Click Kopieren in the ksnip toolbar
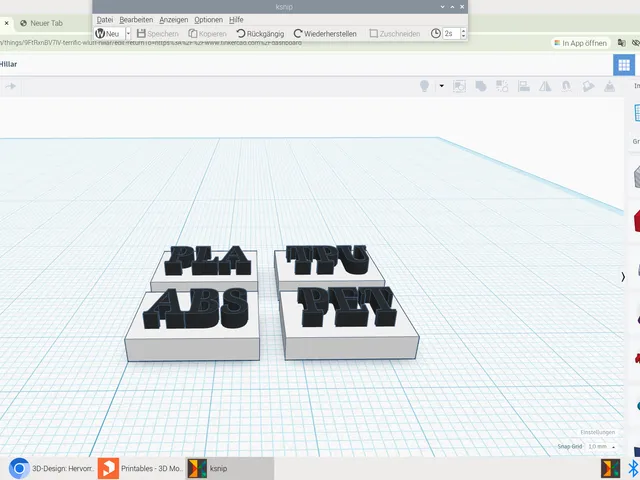Viewport: 640px width, 480px height. [x=207, y=33]
